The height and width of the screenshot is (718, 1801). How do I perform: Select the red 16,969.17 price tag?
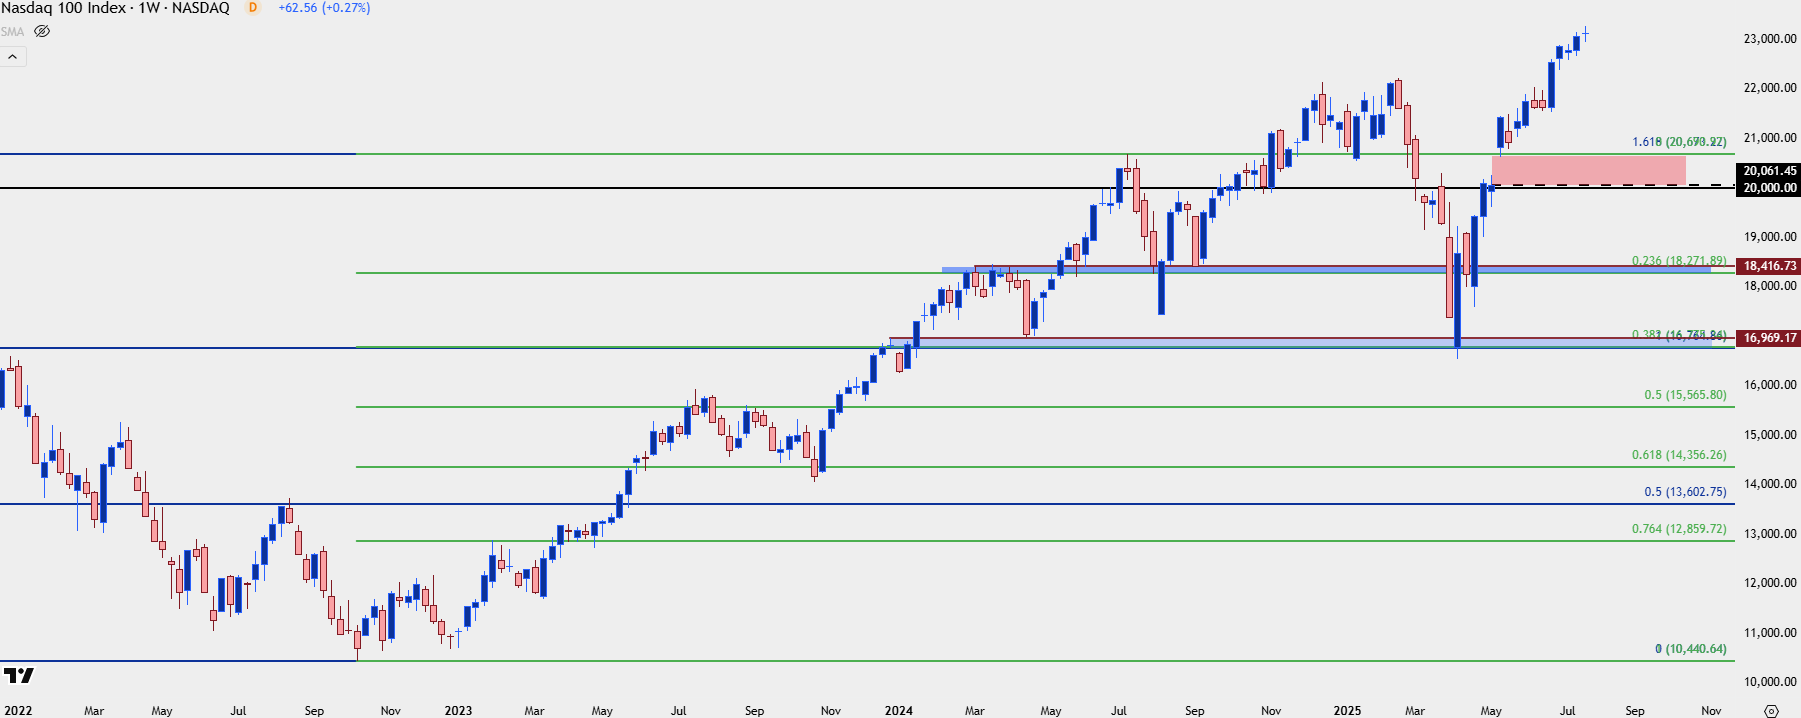1769,338
